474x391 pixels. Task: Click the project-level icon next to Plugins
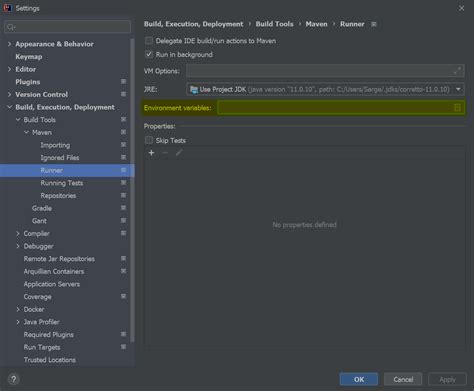[x=123, y=82]
